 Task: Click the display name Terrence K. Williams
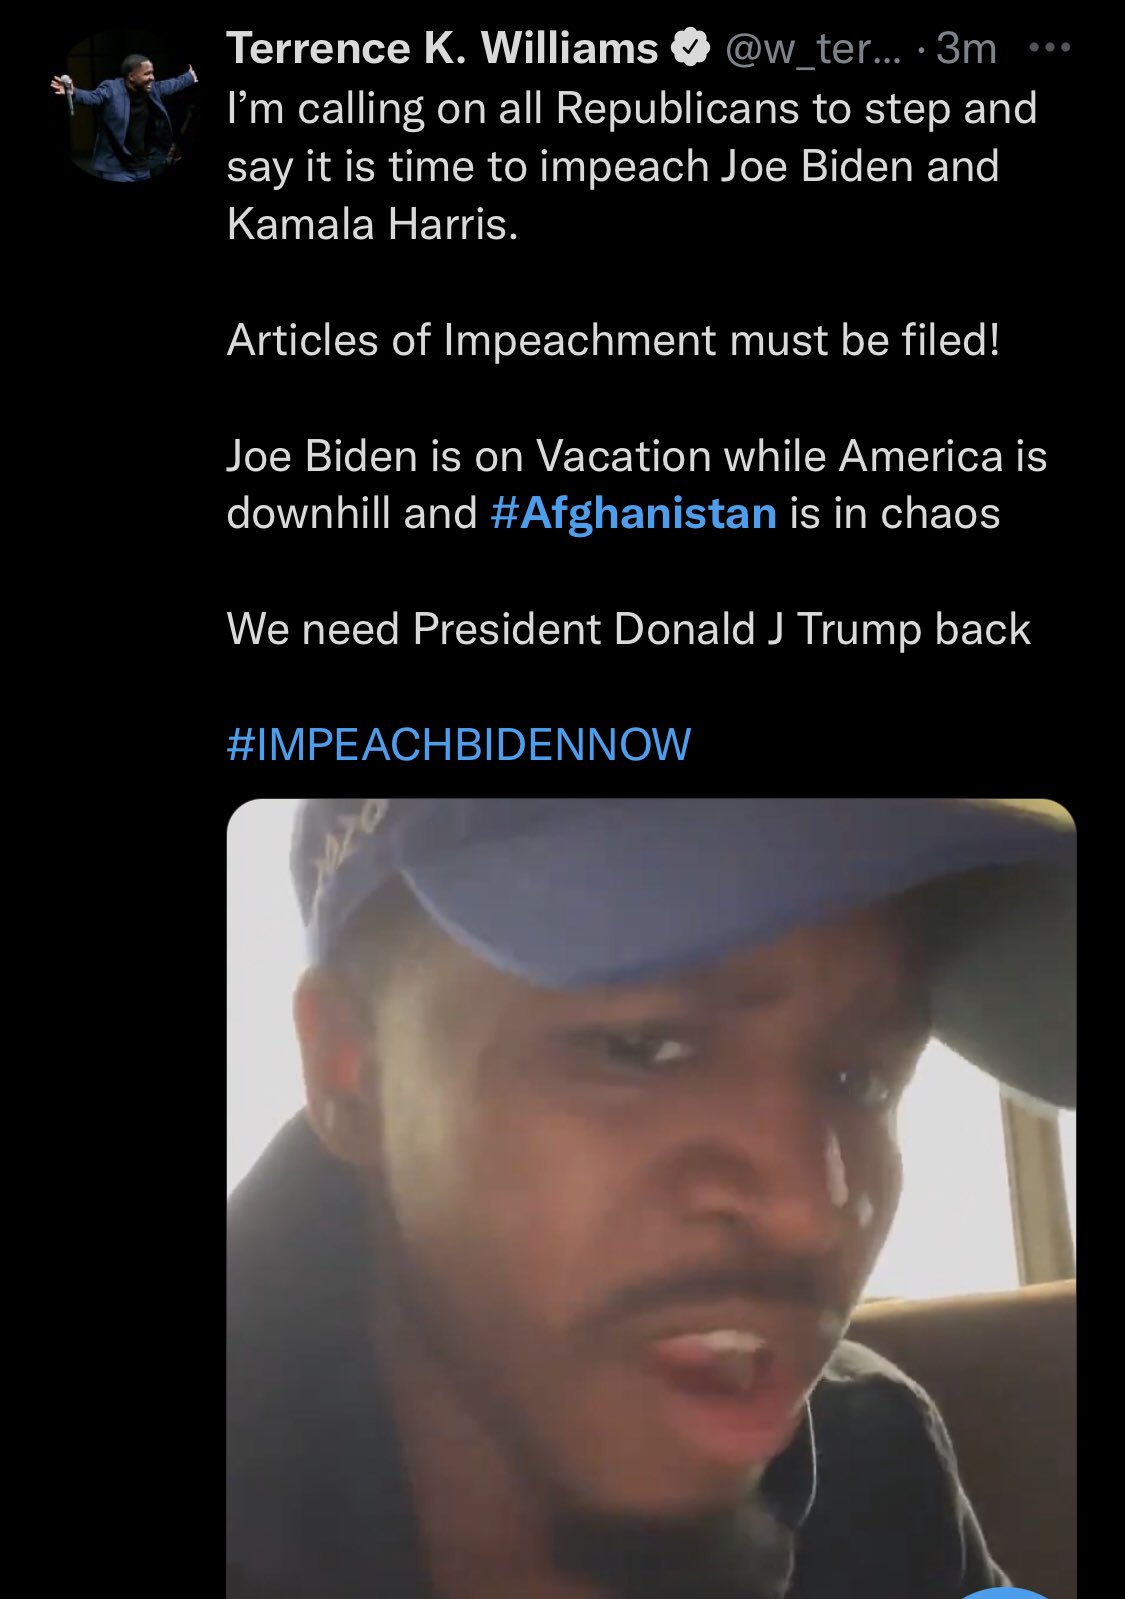(x=442, y=48)
